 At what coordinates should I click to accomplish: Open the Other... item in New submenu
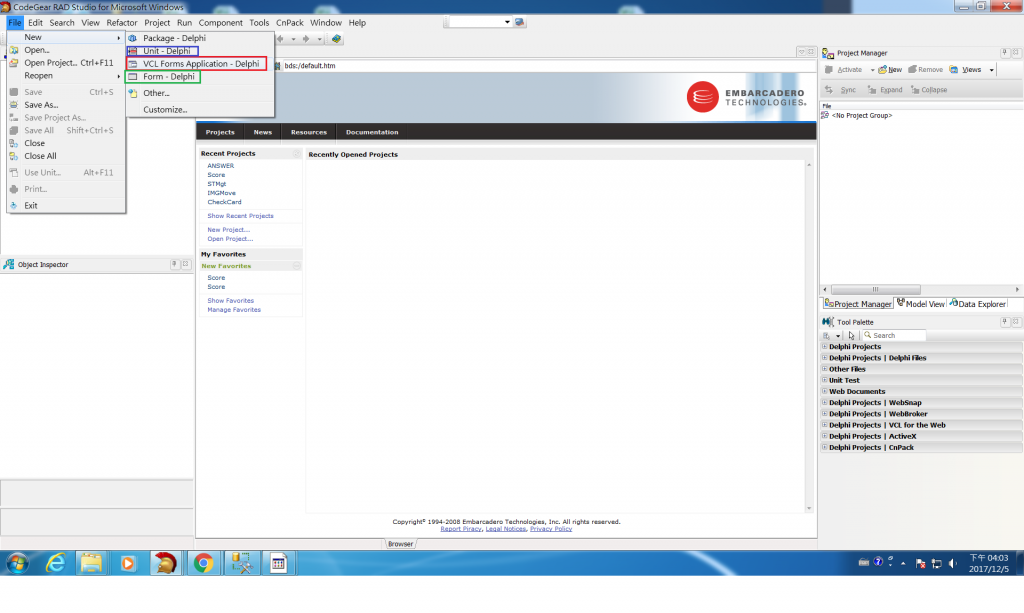(x=200, y=93)
